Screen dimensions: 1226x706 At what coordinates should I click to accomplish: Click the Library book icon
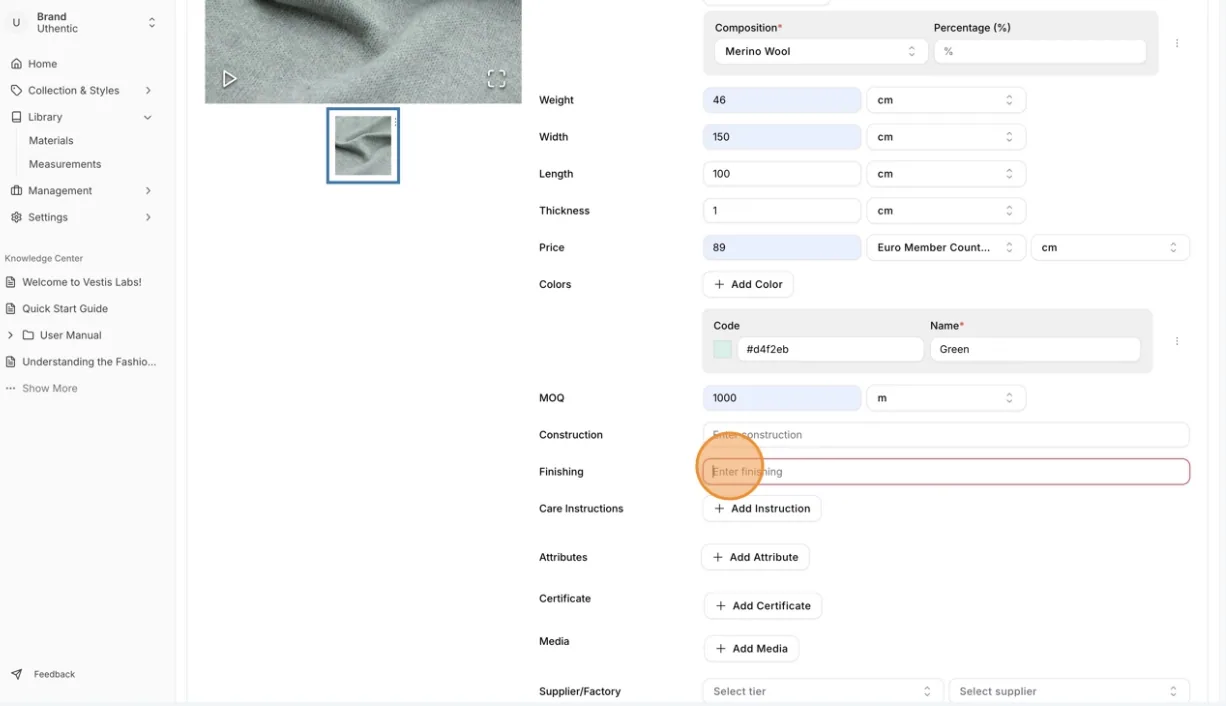16,117
